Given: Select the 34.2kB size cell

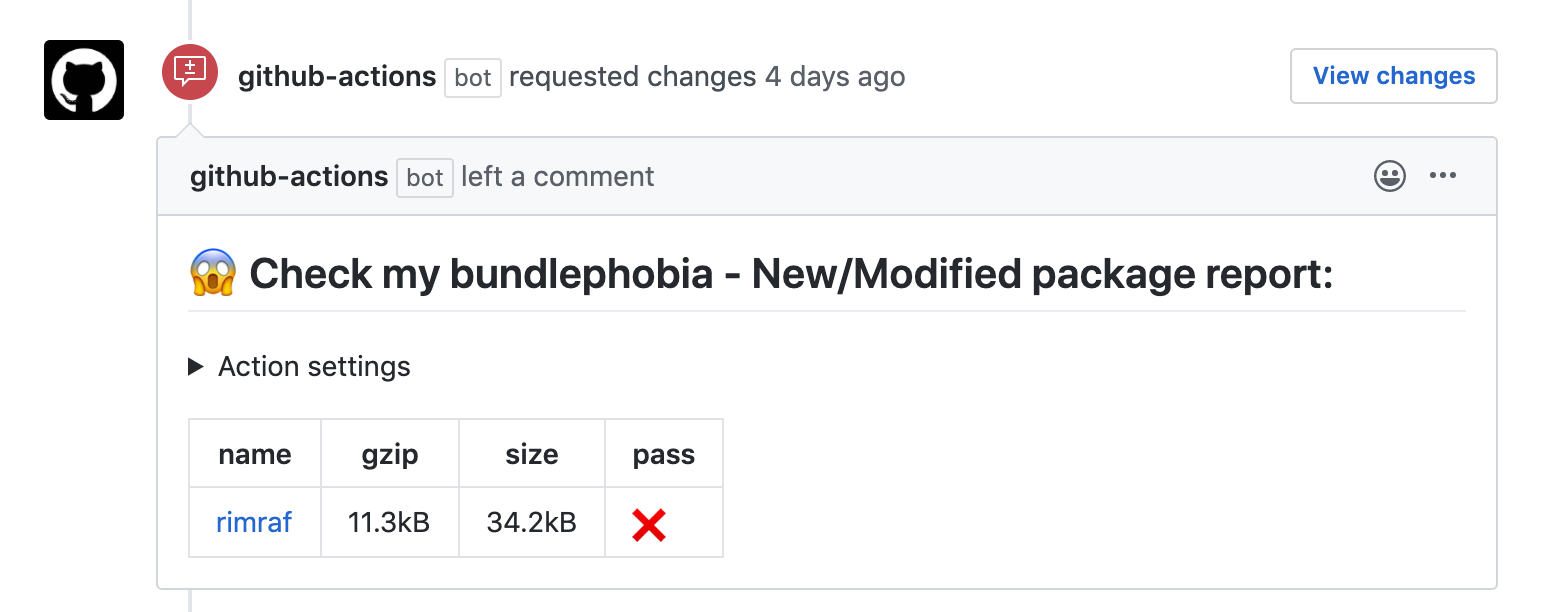Looking at the screenshot, I should pos(532,522).
